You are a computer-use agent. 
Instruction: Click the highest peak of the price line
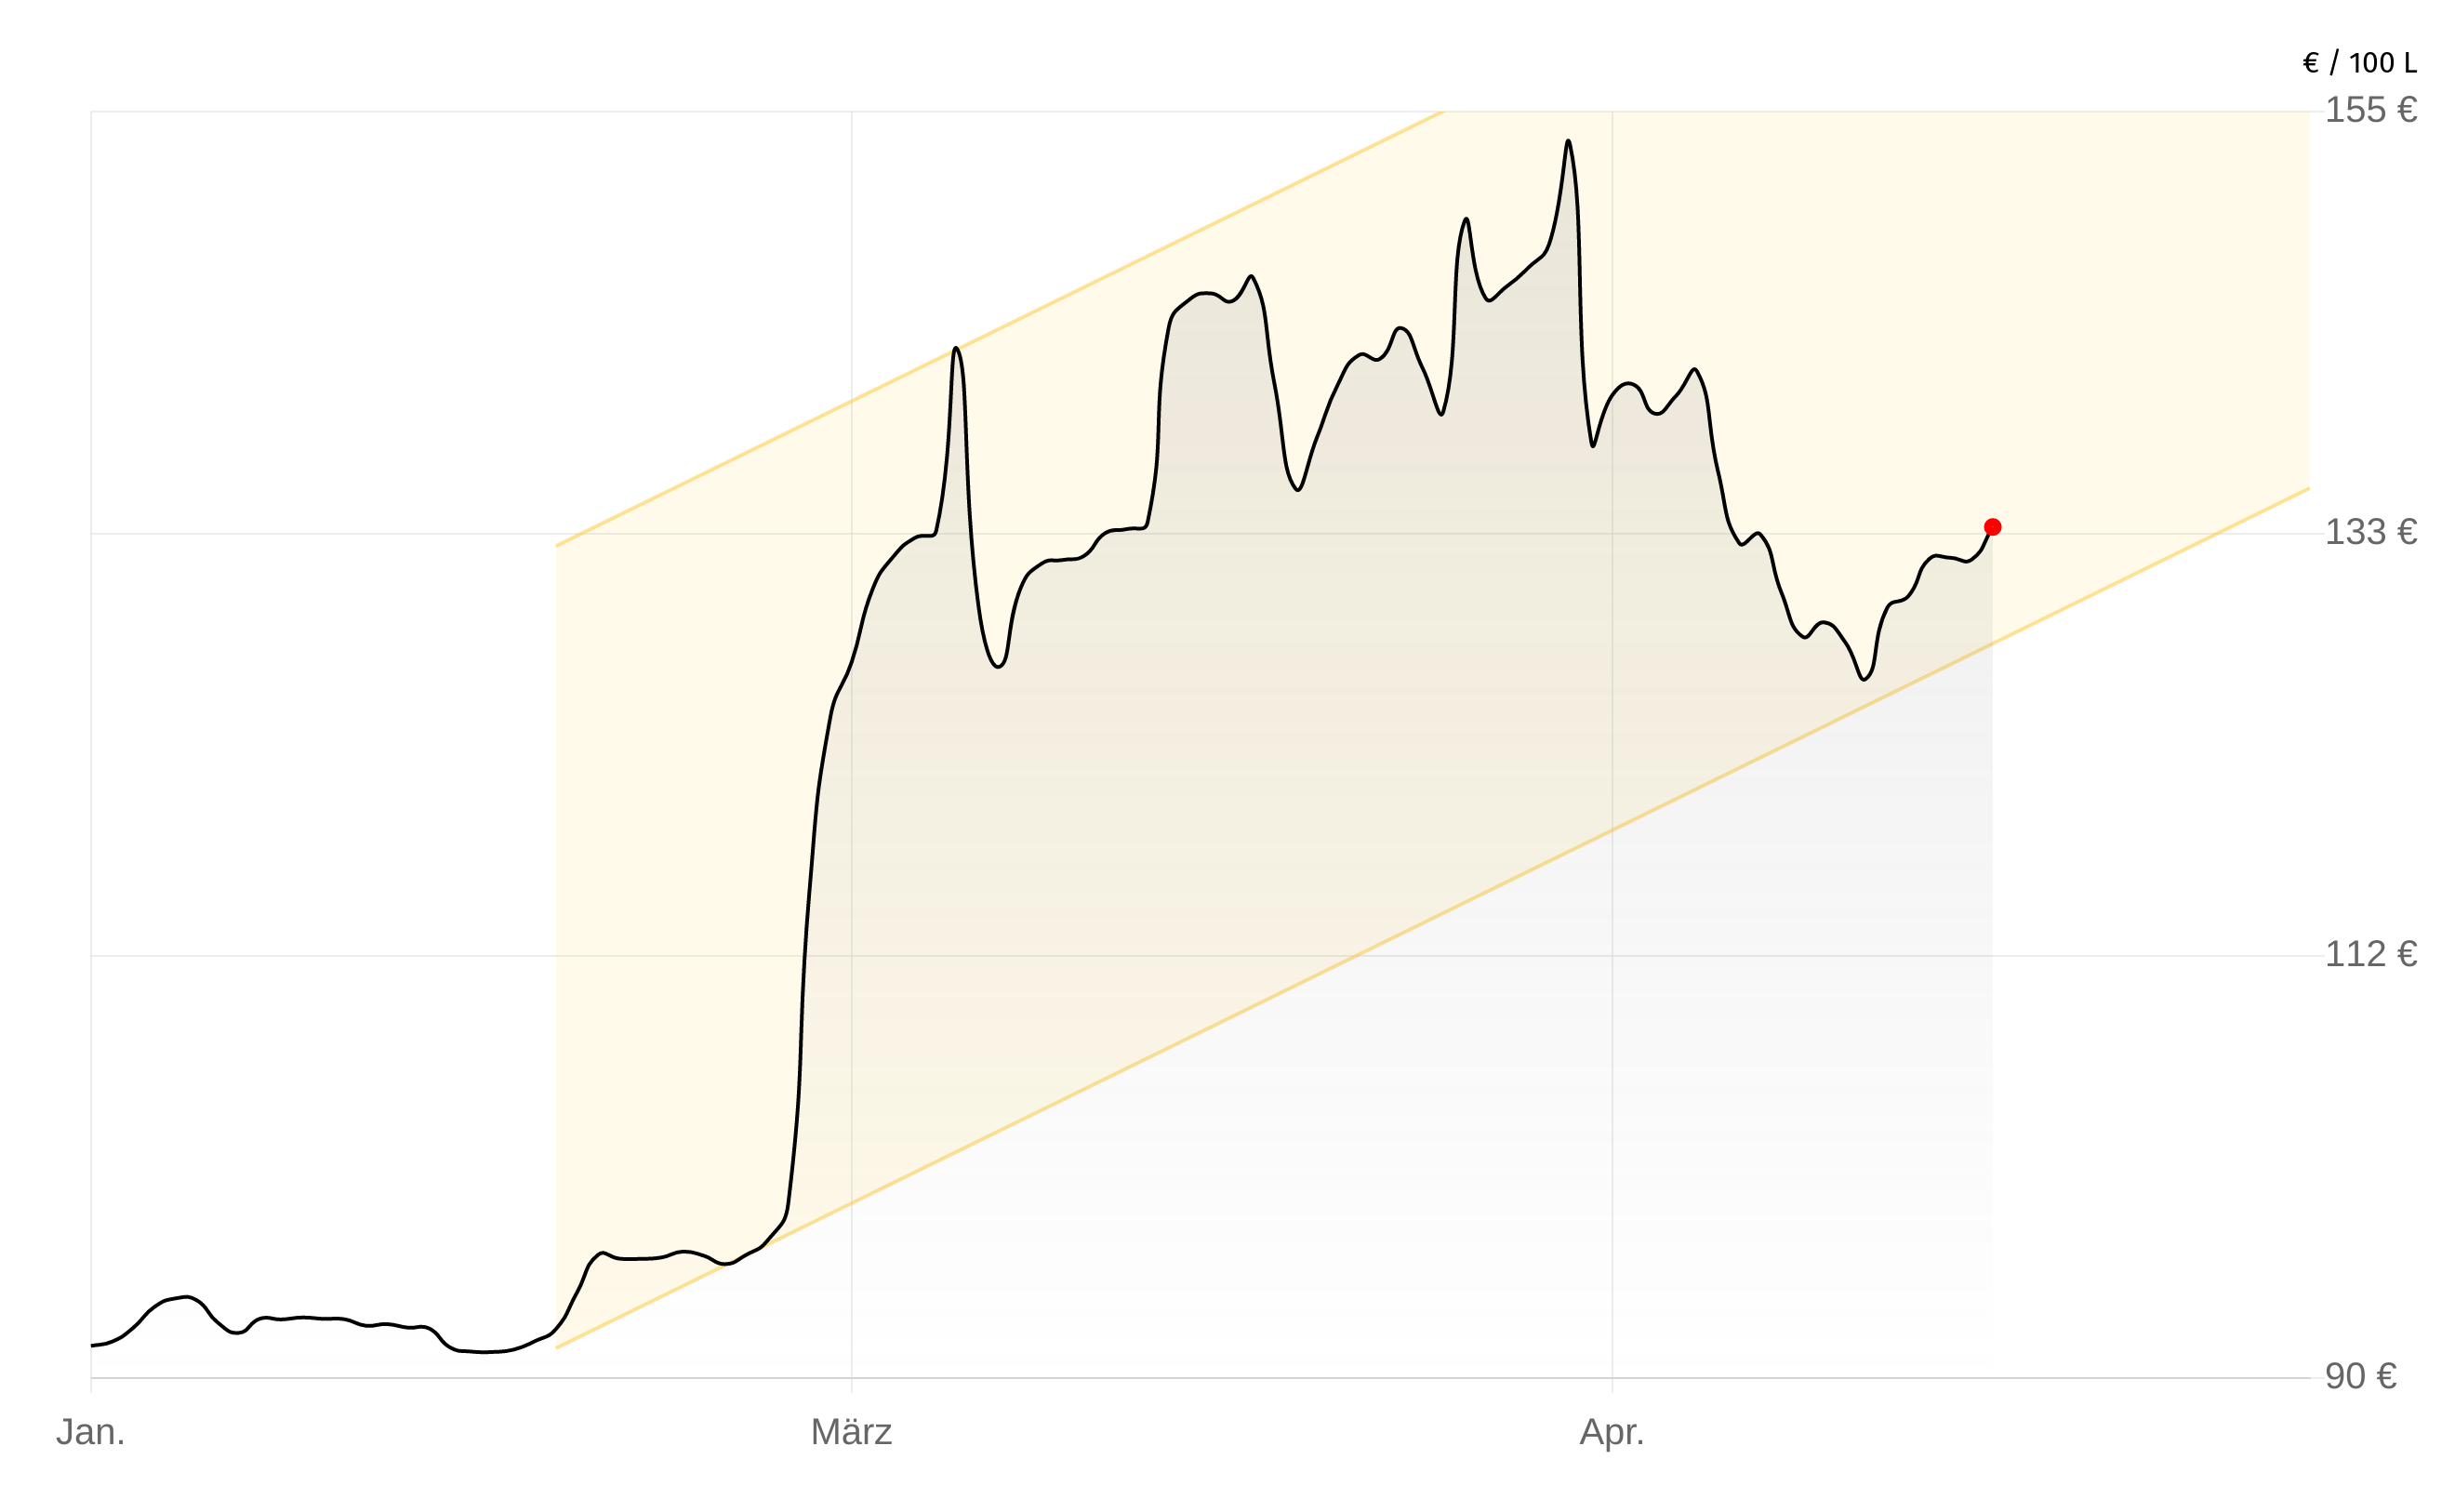click(1567, 141)
